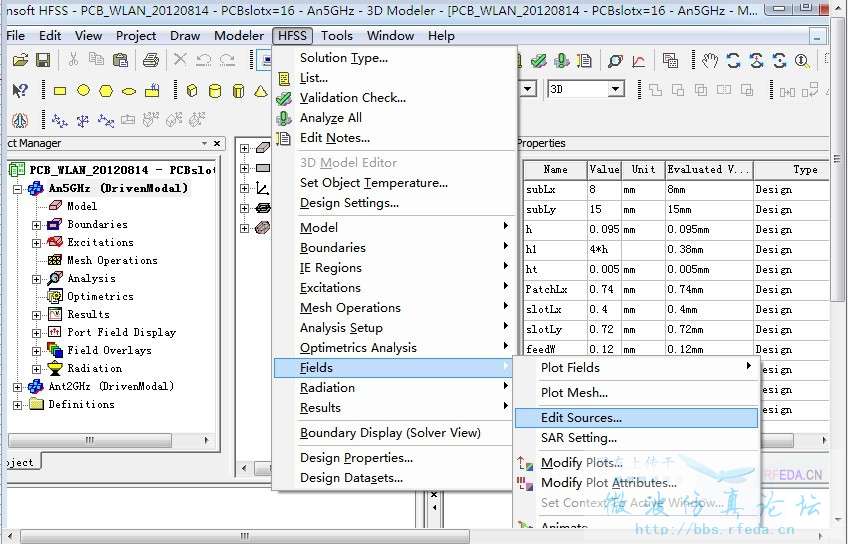Open the 3D dropdown combo box
This screenshot has height=544, width=848.
615,89
